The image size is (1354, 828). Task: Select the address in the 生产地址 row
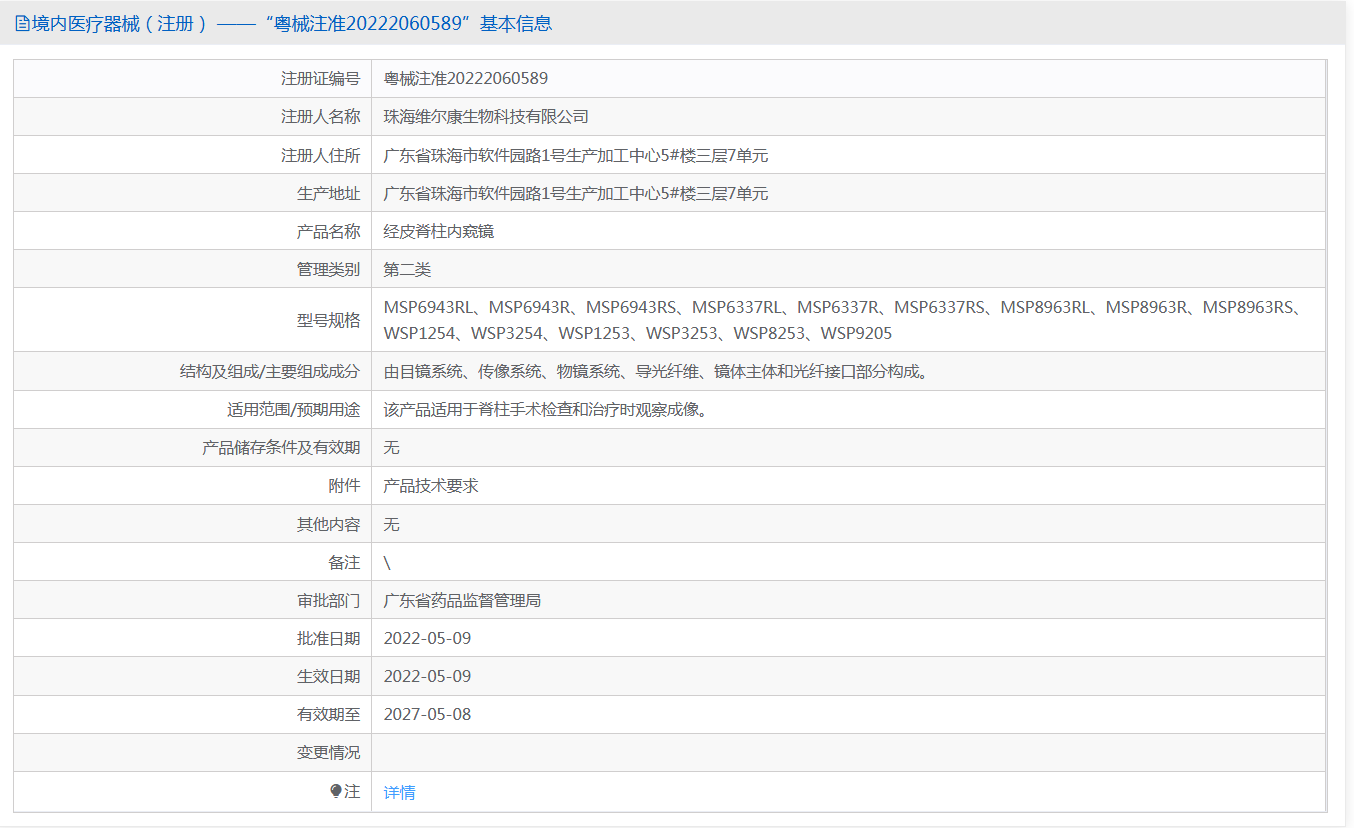pos(576,193)
